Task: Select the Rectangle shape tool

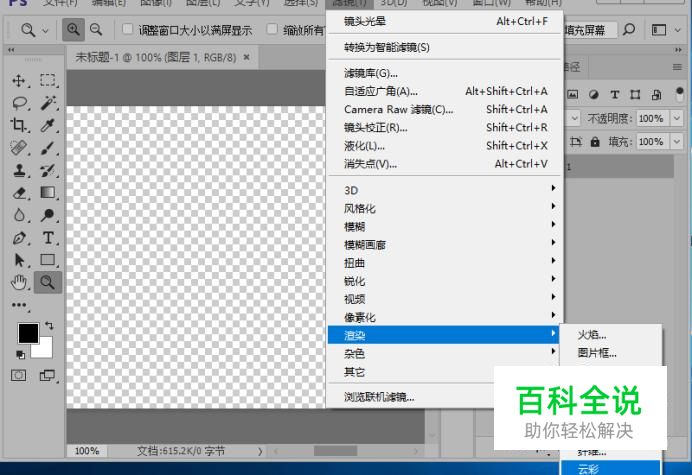Action: pos(47,260)
